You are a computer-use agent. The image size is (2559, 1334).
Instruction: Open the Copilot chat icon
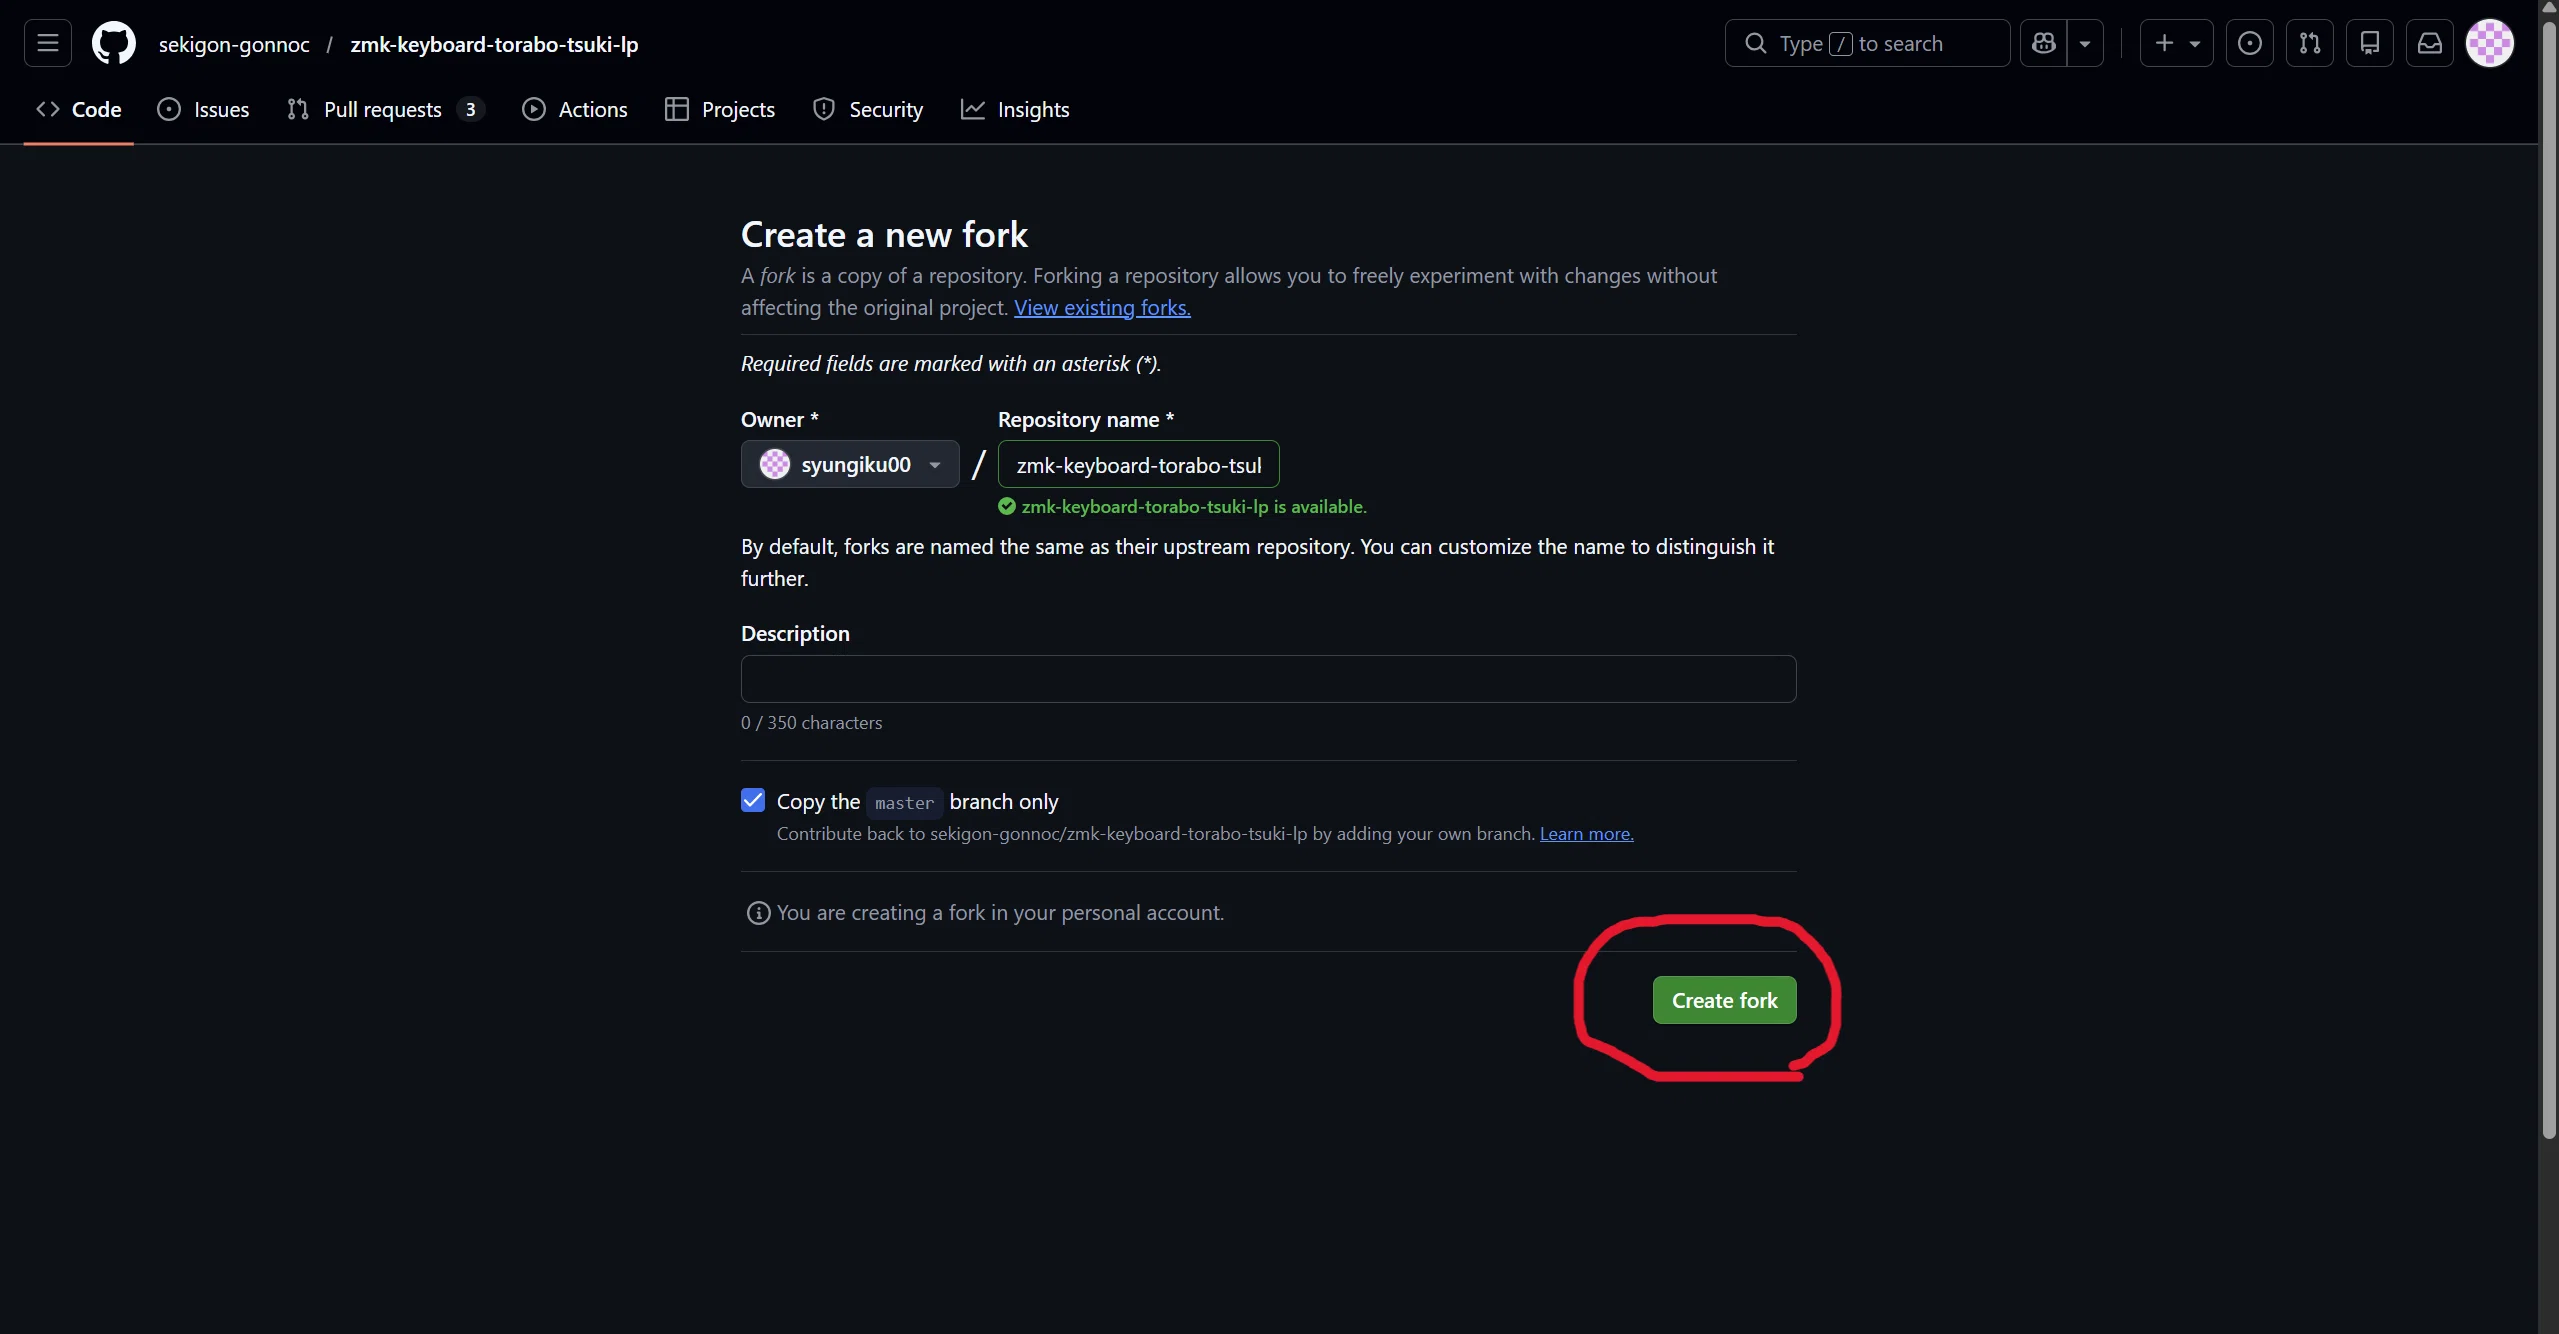pyautogui.click(x=2043, y=44)
